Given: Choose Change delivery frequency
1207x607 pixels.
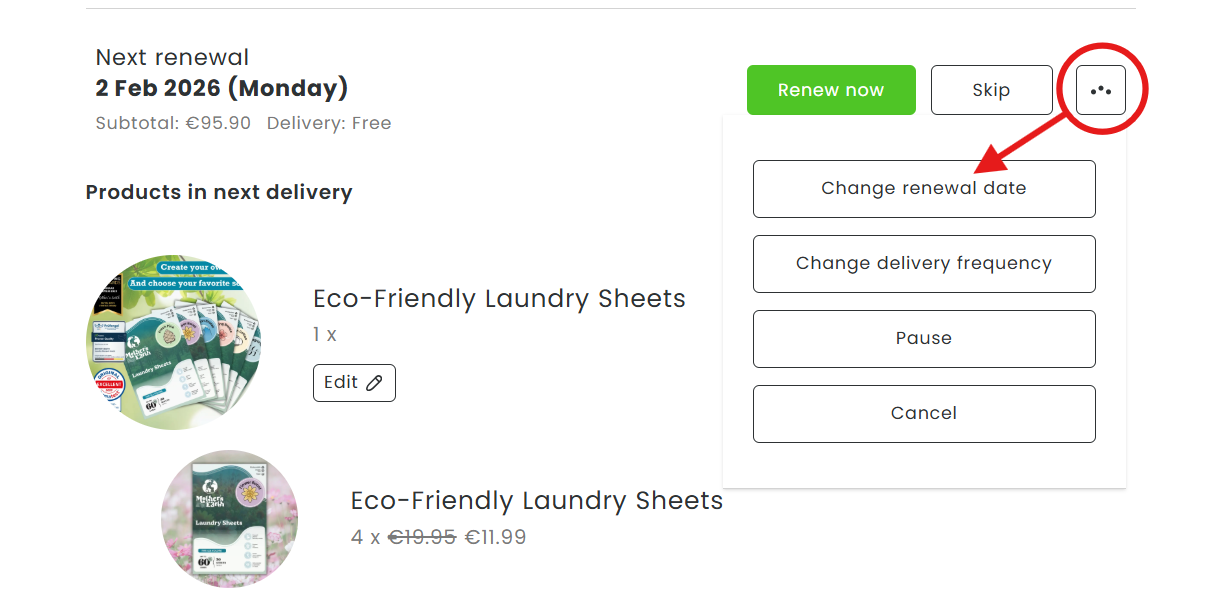Looking at the screenshot, I should pyautogui.click(x=924, y=264).
